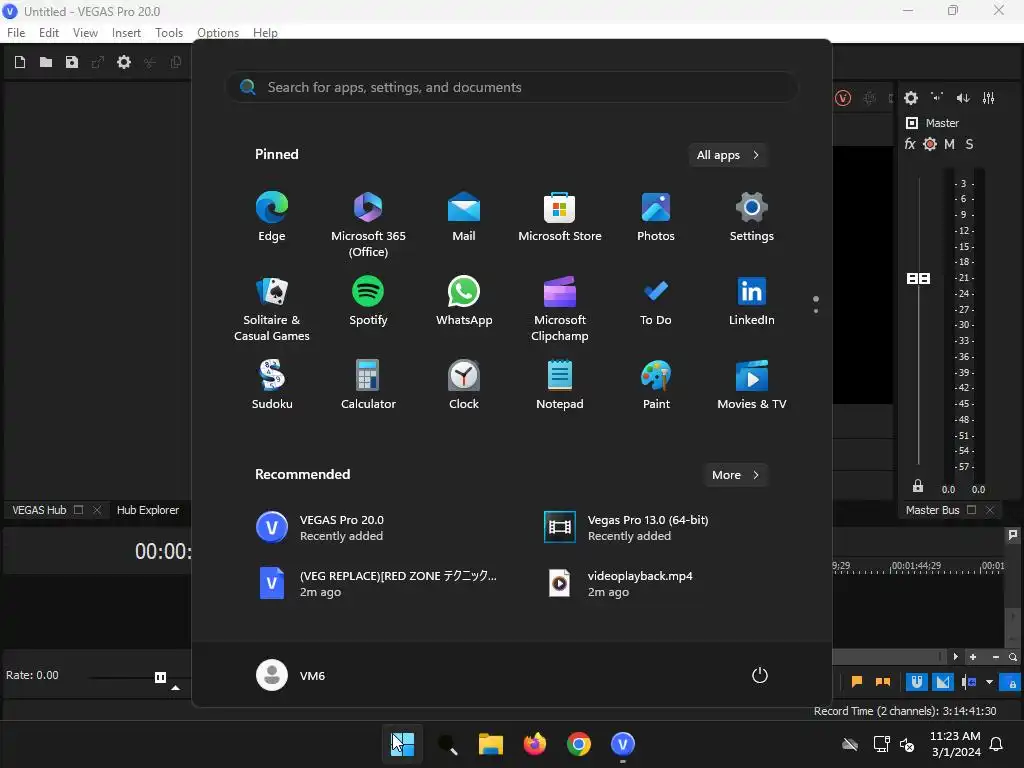Click the Save icon in VEGAS toolbar
The width and height of the screenshot is (1024, 768).
tap(72, 62)
